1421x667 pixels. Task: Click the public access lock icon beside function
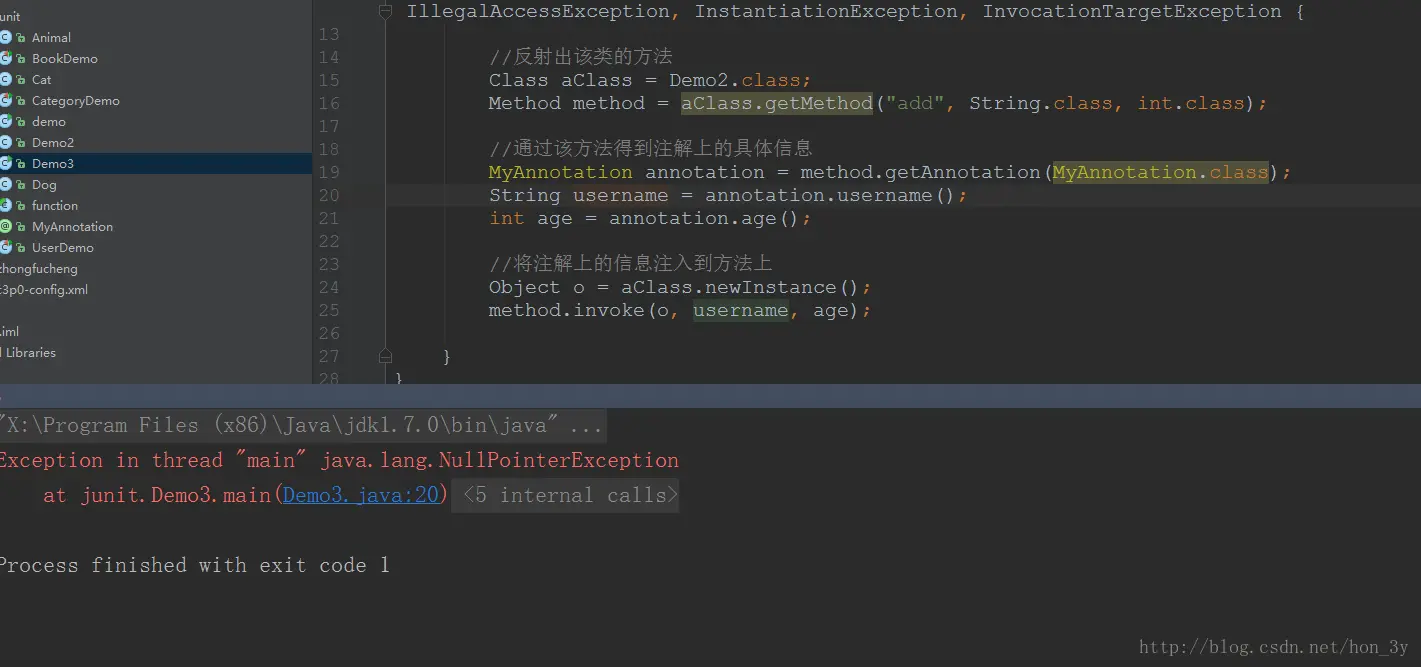(21, 205)
